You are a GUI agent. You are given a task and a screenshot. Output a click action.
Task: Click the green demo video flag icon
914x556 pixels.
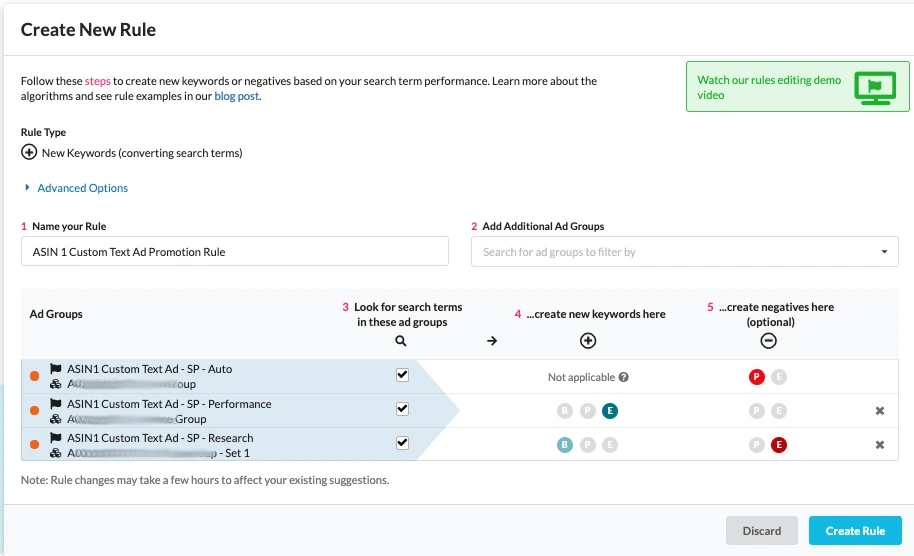pos(874,87)
